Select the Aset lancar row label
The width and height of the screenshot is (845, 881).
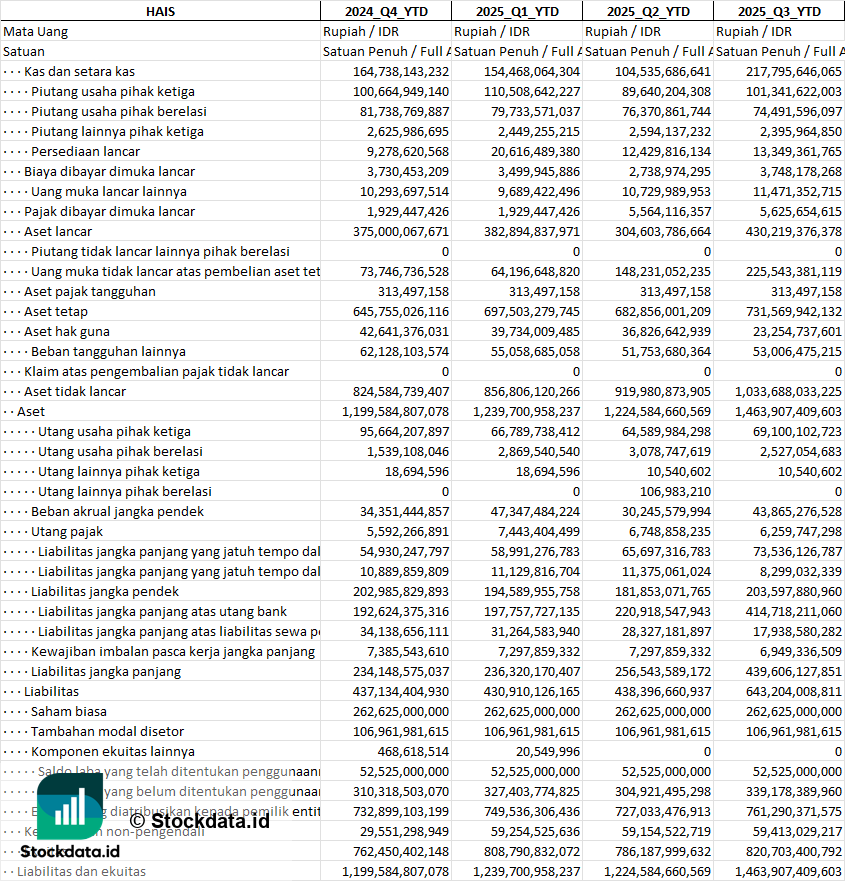coord(58,231)
